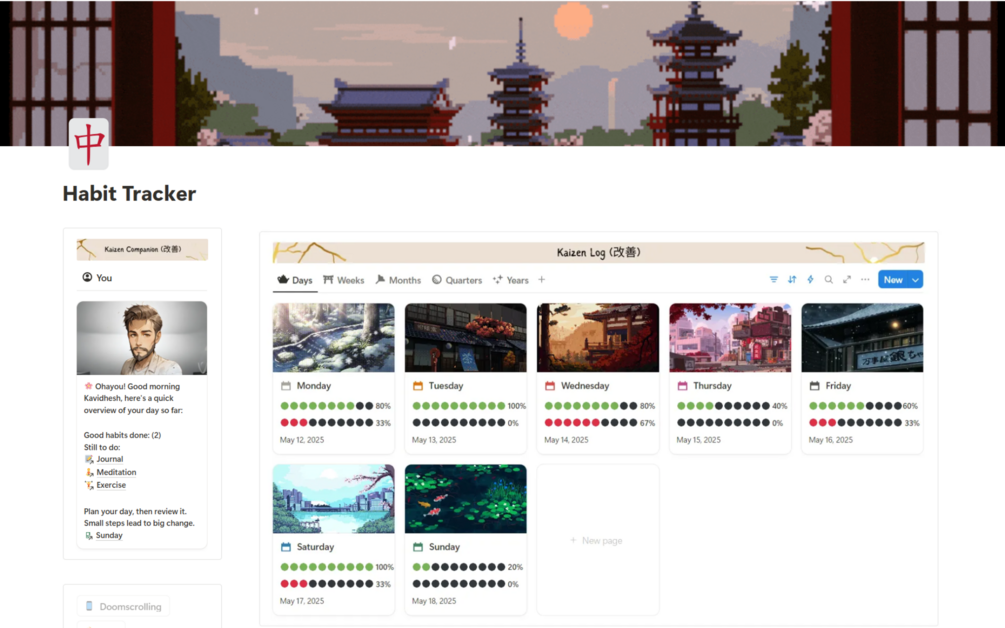Click the sort arrows icon in the toolbar
The height and width of the screenshot is (628, 1005).
tap(792, 279)
